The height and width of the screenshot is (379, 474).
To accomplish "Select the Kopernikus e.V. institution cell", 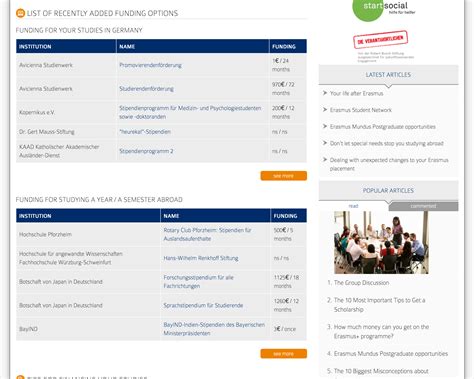I will coord(66,112).
